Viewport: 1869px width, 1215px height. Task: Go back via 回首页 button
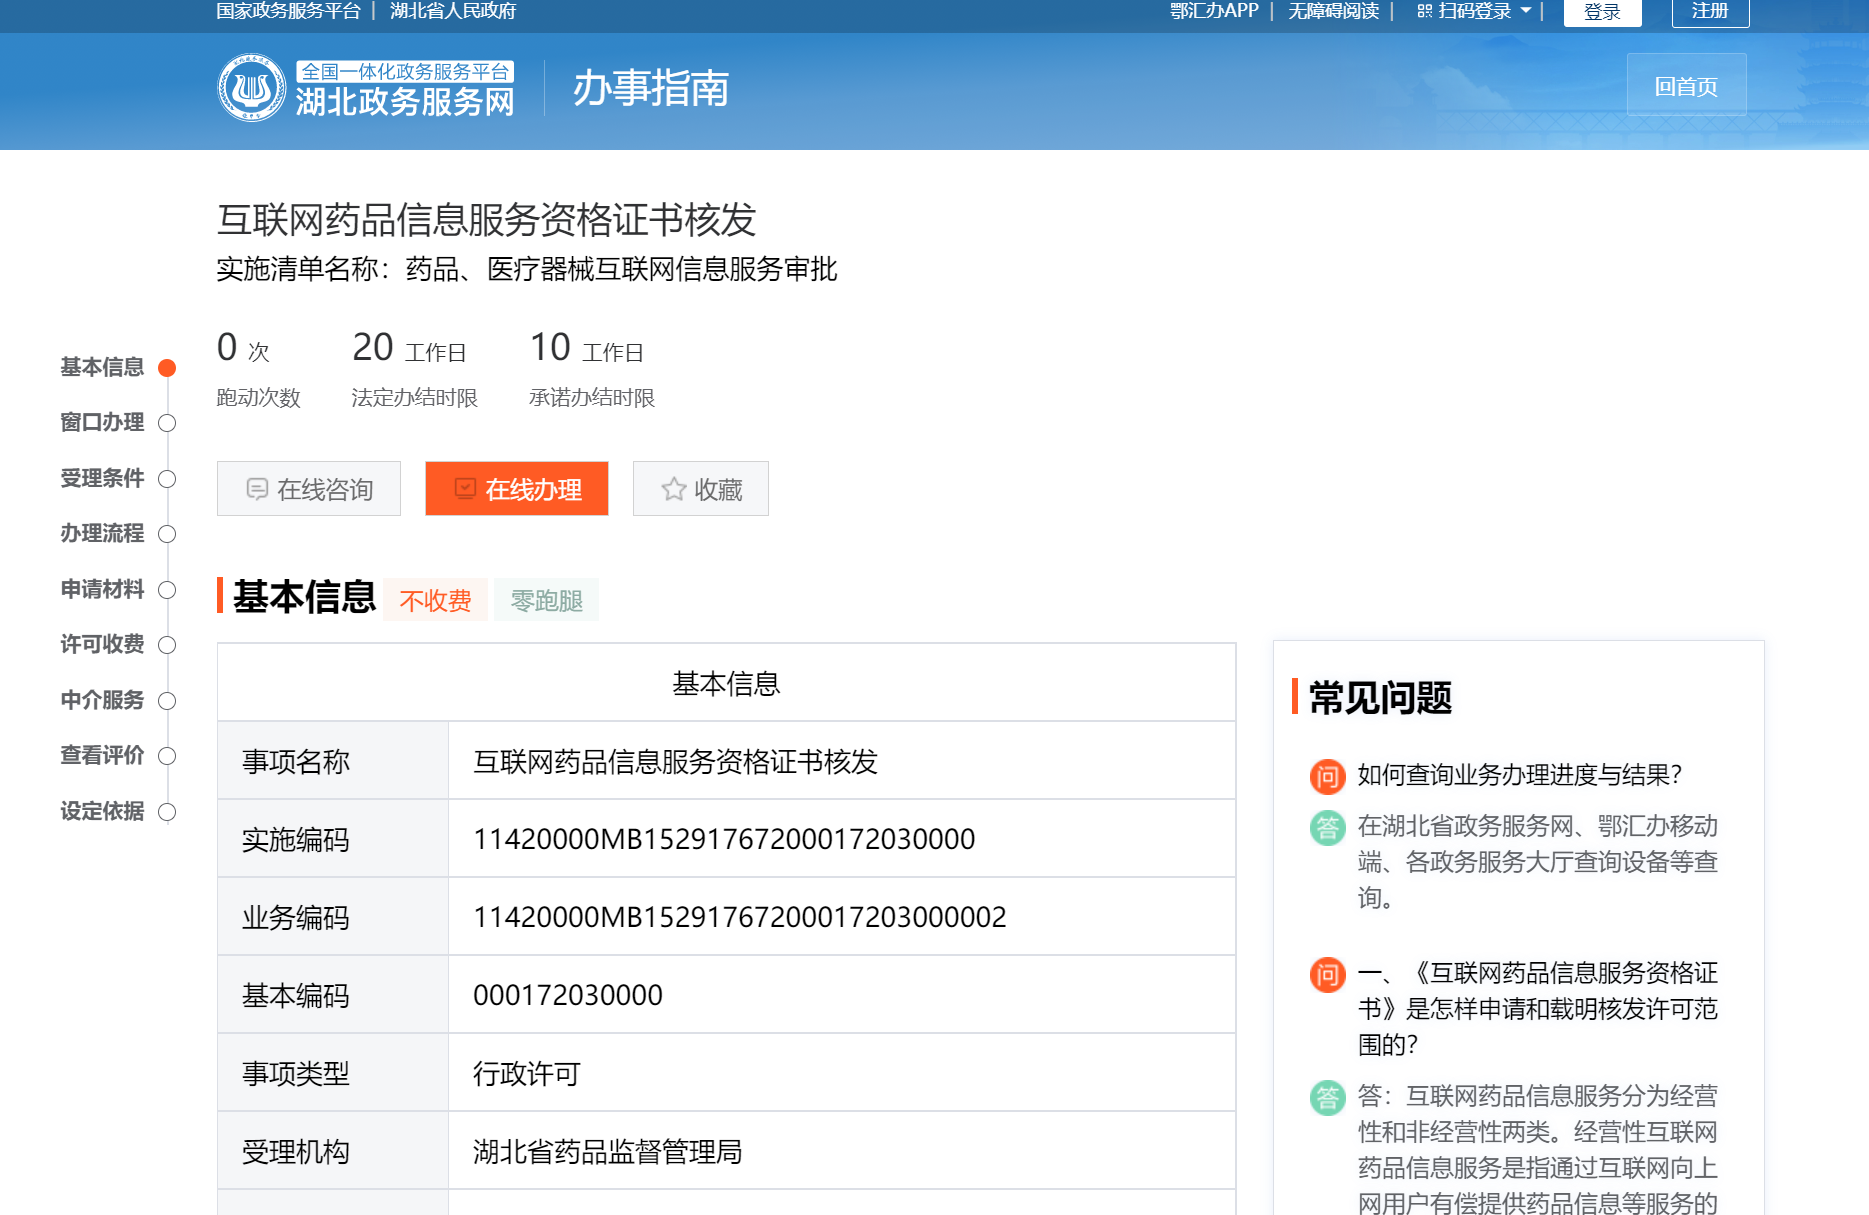click(x=1686, y=86)
